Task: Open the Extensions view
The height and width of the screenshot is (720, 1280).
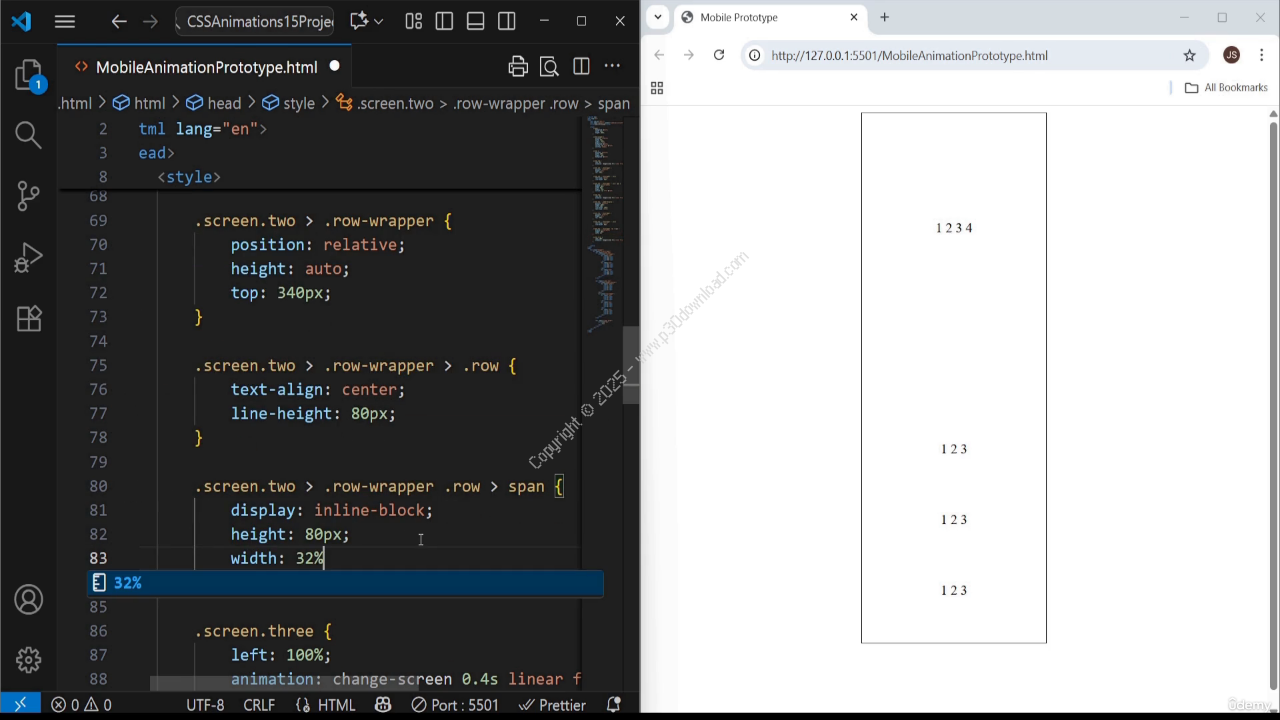Action: point(28,318)
